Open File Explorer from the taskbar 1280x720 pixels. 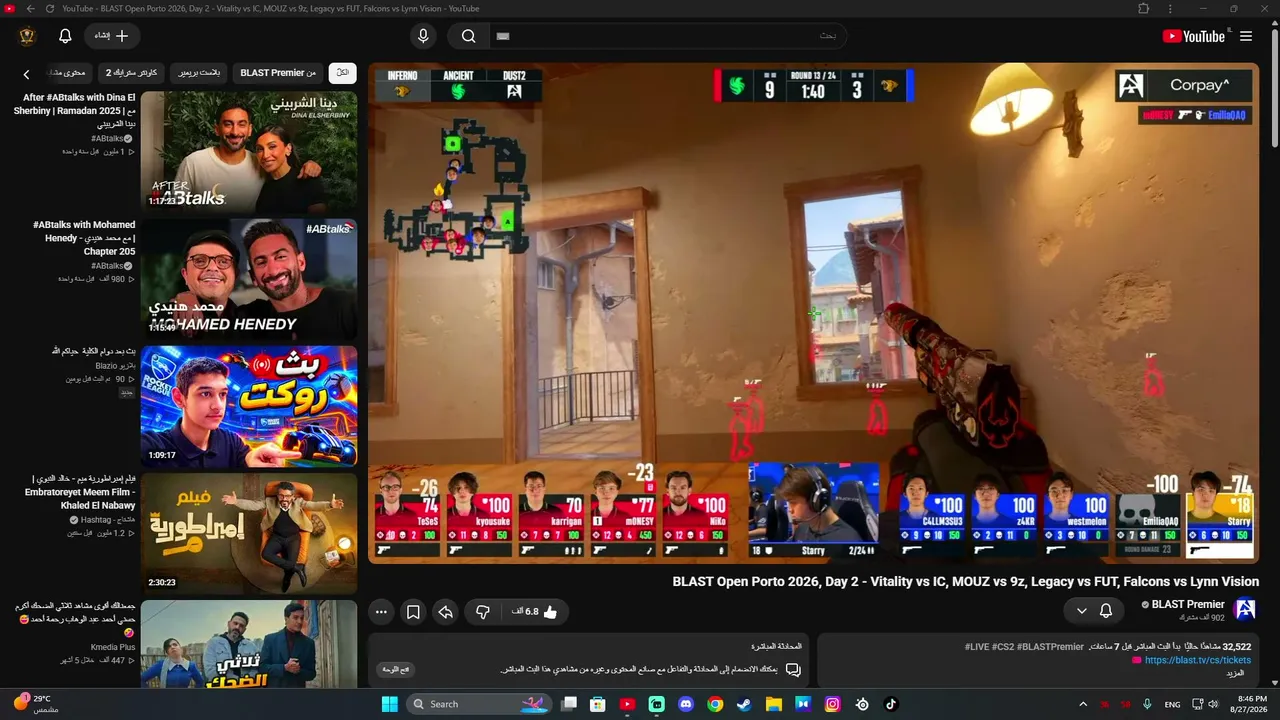[x=774, y=704]
